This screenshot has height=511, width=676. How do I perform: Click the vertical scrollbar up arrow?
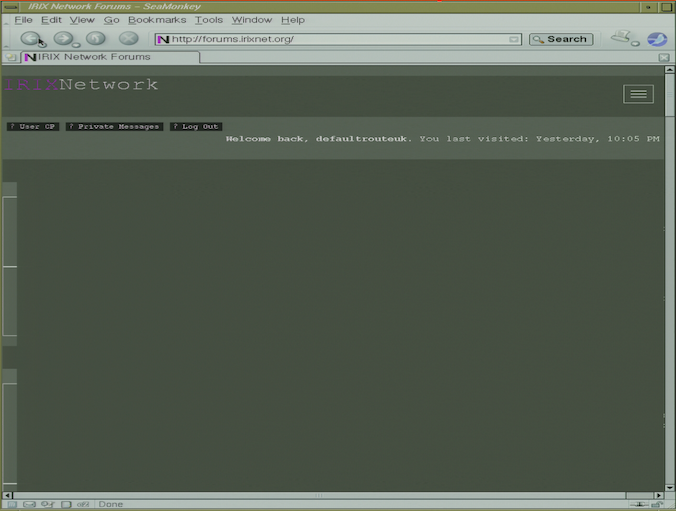(670, 69)
